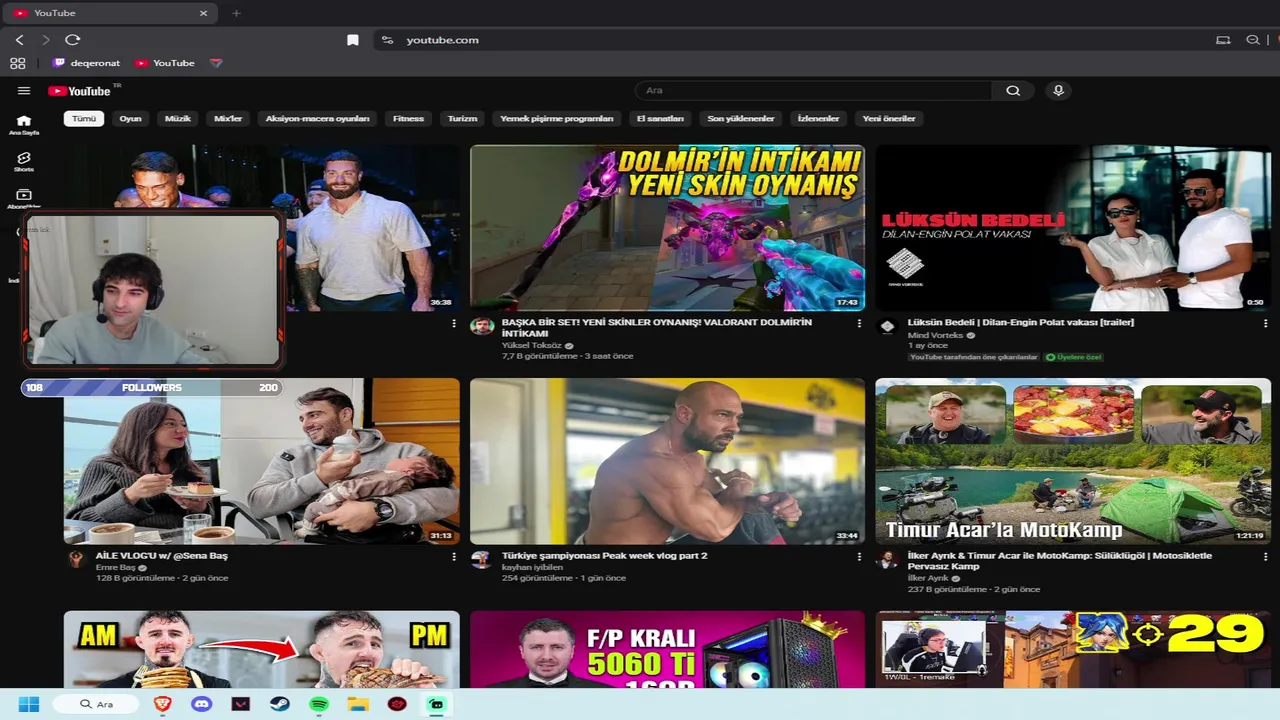Click the YouTube logo in the header
1280x720 pixels.
(x=79, y=91)
